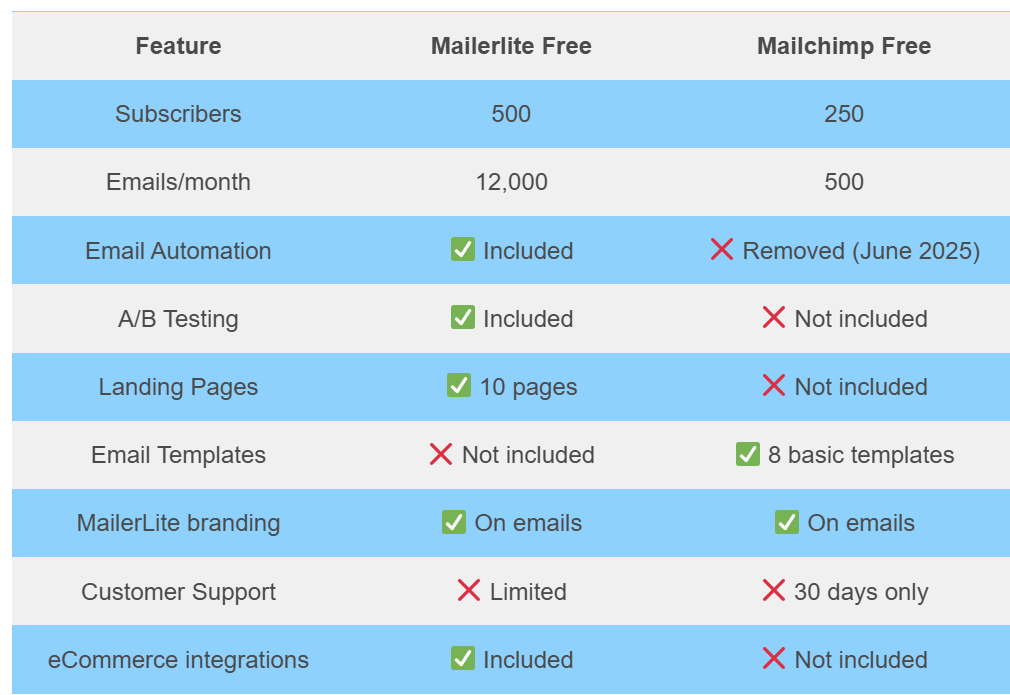Screen dimensions: 1010x695
Task: Click Mailchimp red X in Landing Pages row
Action: pos(774,386)
